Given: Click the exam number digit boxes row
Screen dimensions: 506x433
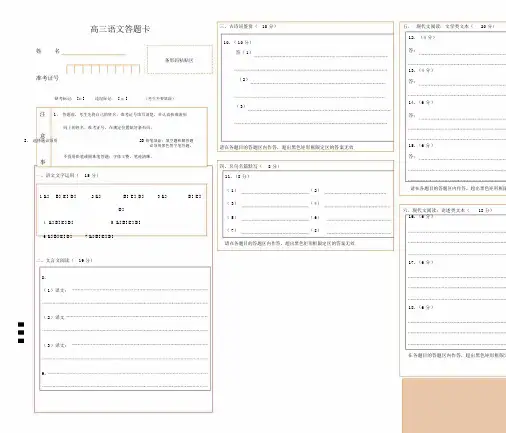Looking at the screenshot, I should point(103,69).
